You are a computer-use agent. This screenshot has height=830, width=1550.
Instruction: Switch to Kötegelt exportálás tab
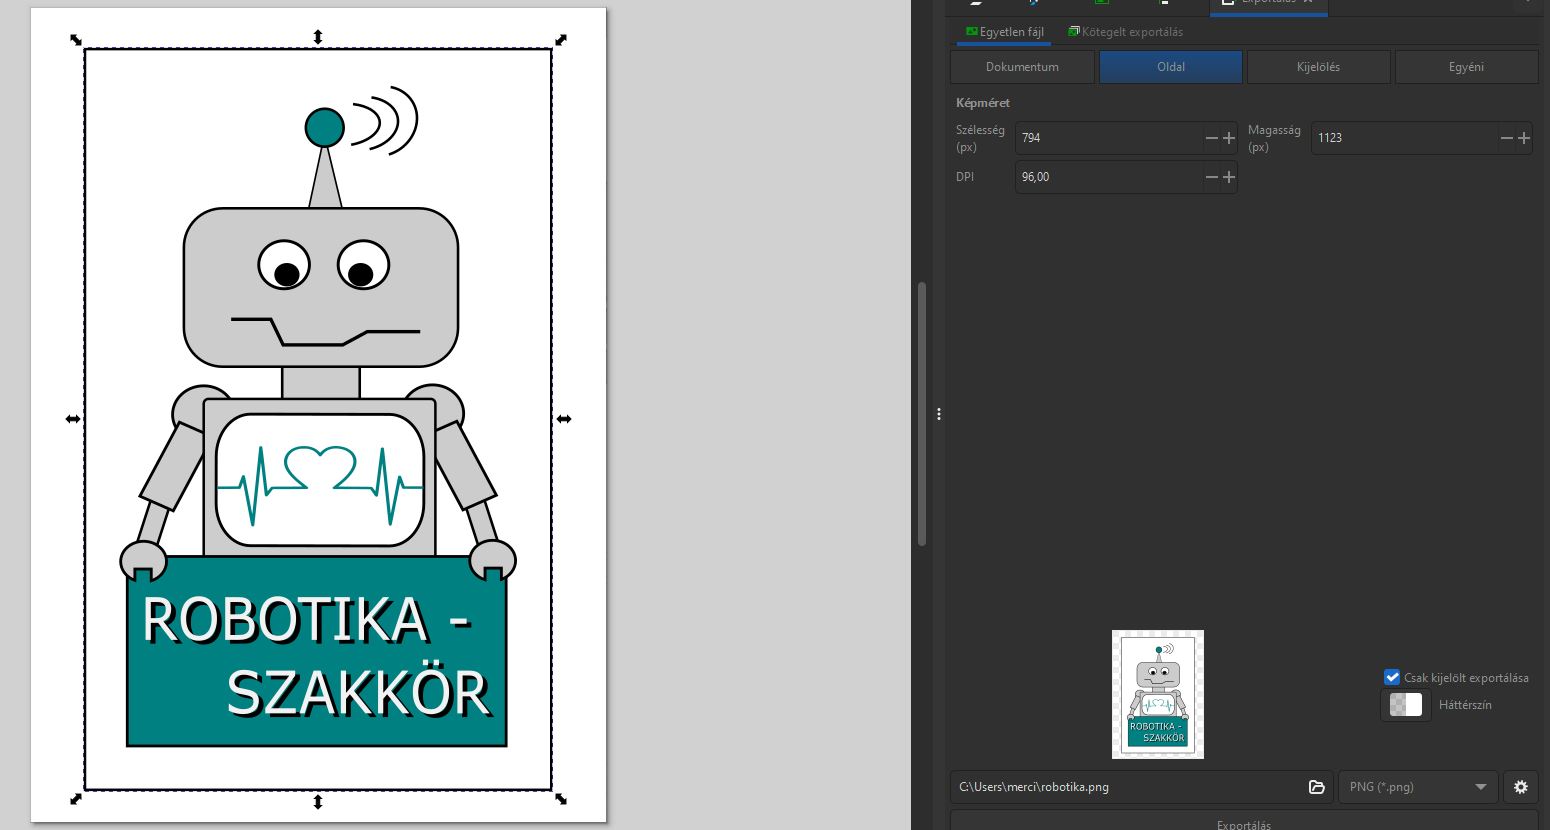click(1125, 32)
